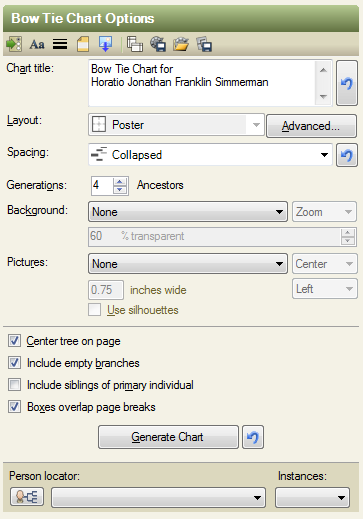Click the overlapping windows template icon
Image resolution: width=363 pixels, height=519 pixels.
[135, 44]
